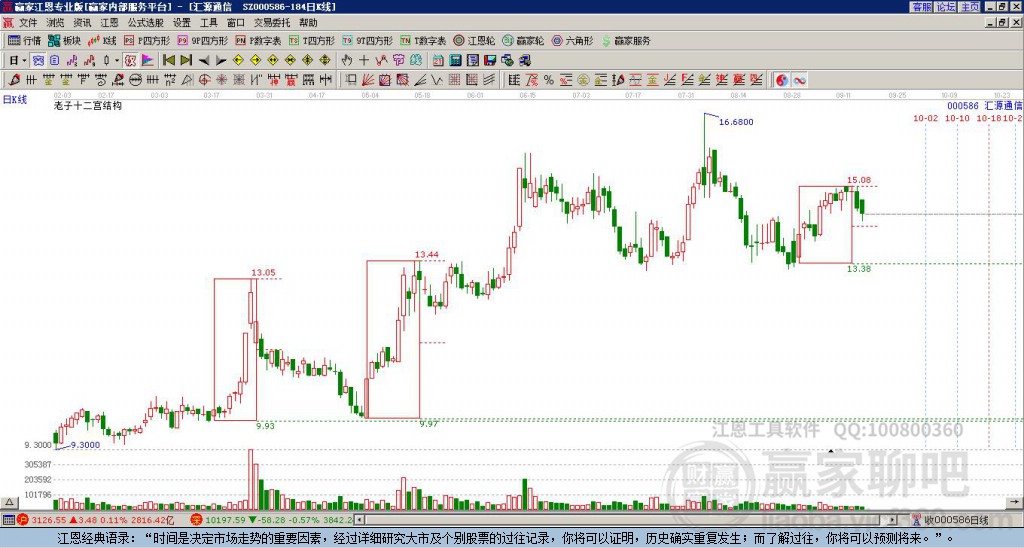
Task: Select the hand pan tool
Action: [346, 61]
